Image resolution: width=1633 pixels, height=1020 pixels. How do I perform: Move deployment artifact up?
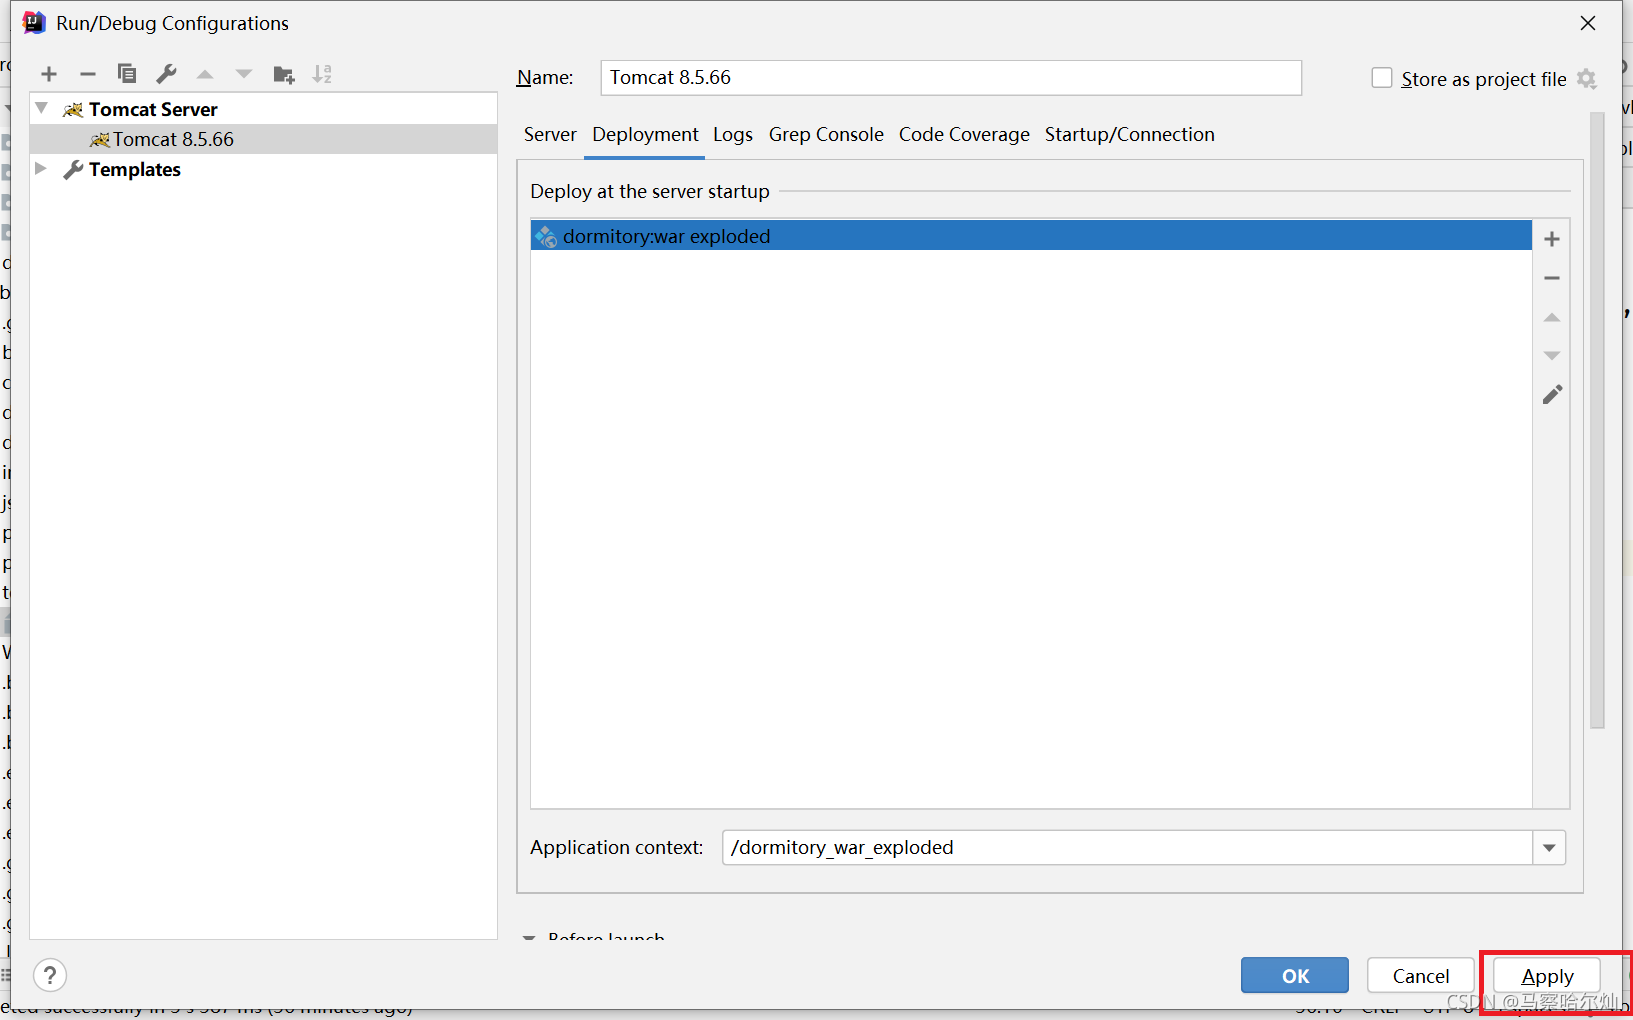point(1552,317)
